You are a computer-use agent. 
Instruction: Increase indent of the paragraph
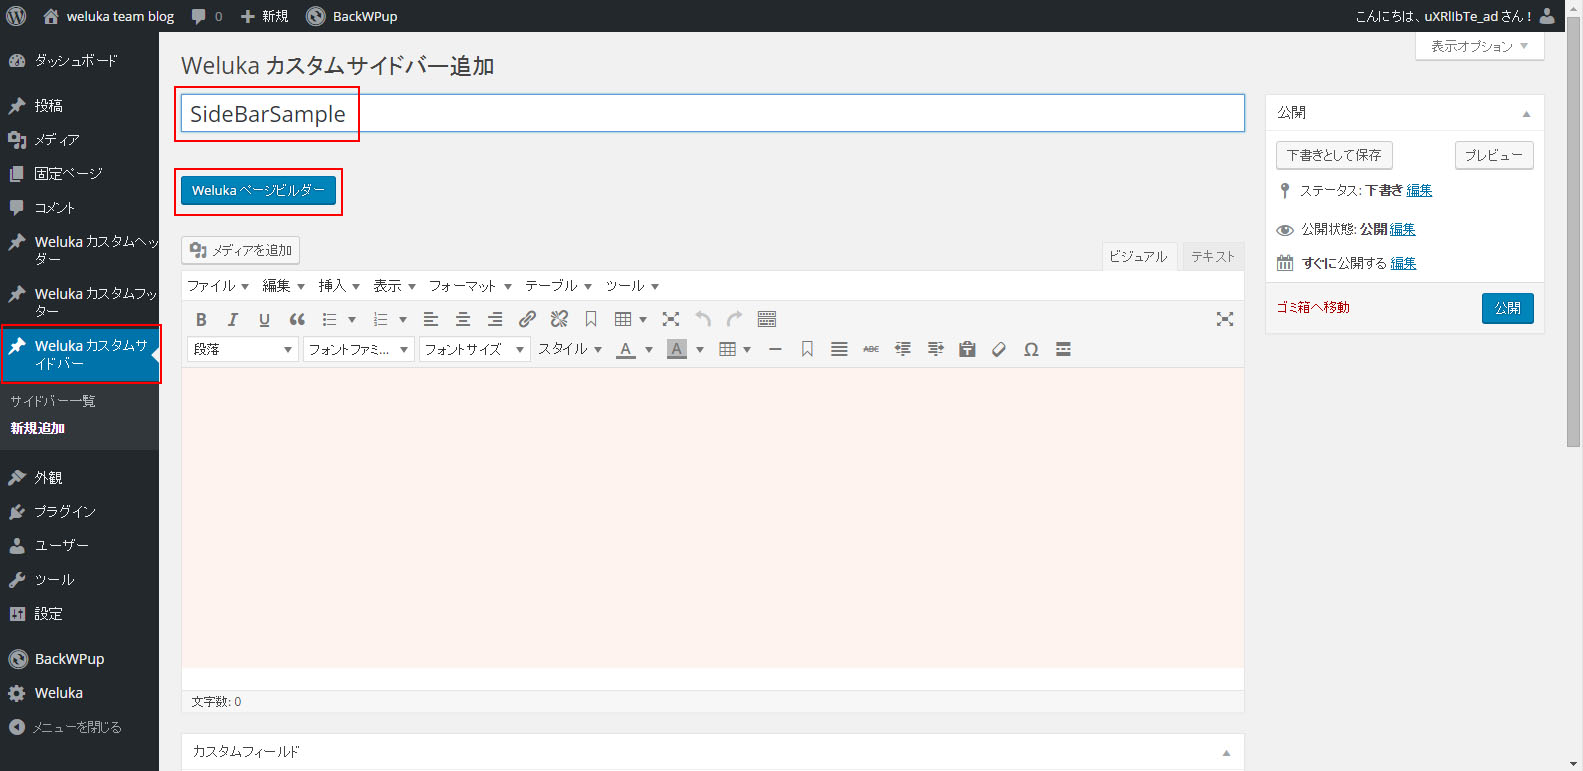point(935,349)
